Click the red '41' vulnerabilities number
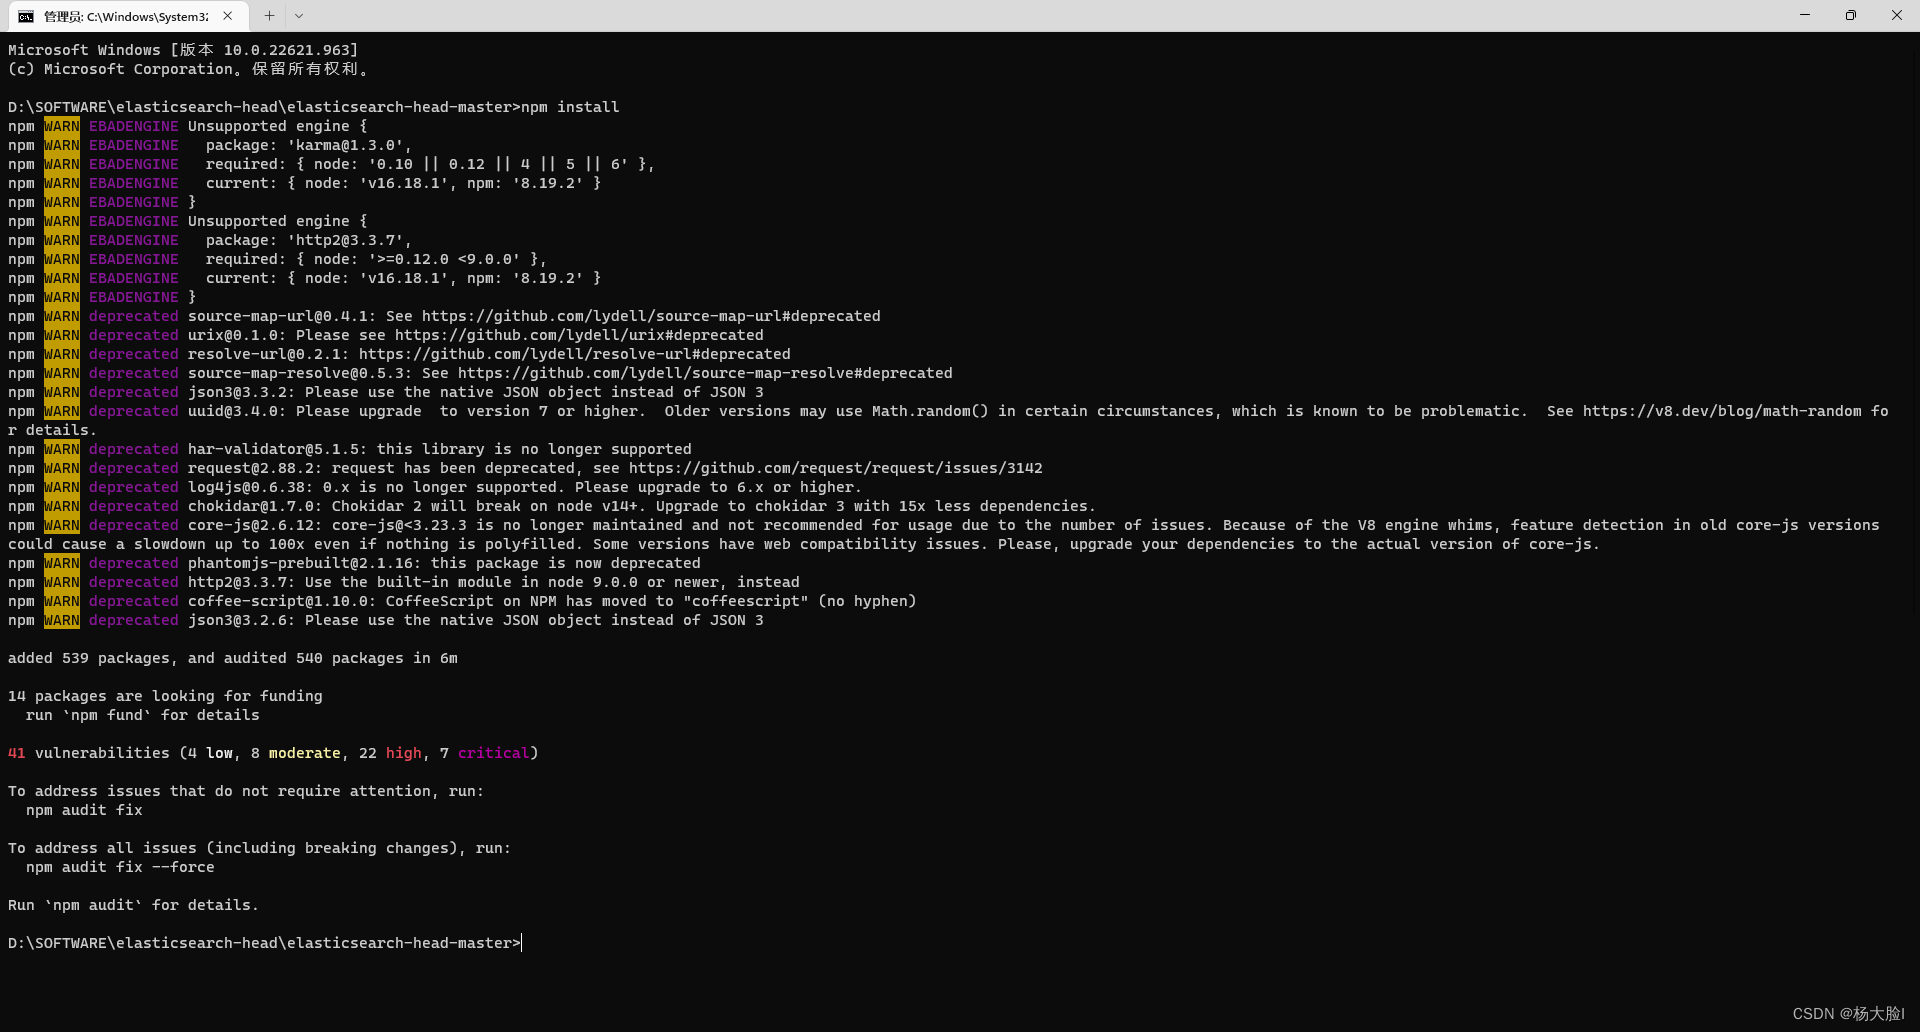The height and width of the screenshot is (1032, 1920). tap(17, 753)
